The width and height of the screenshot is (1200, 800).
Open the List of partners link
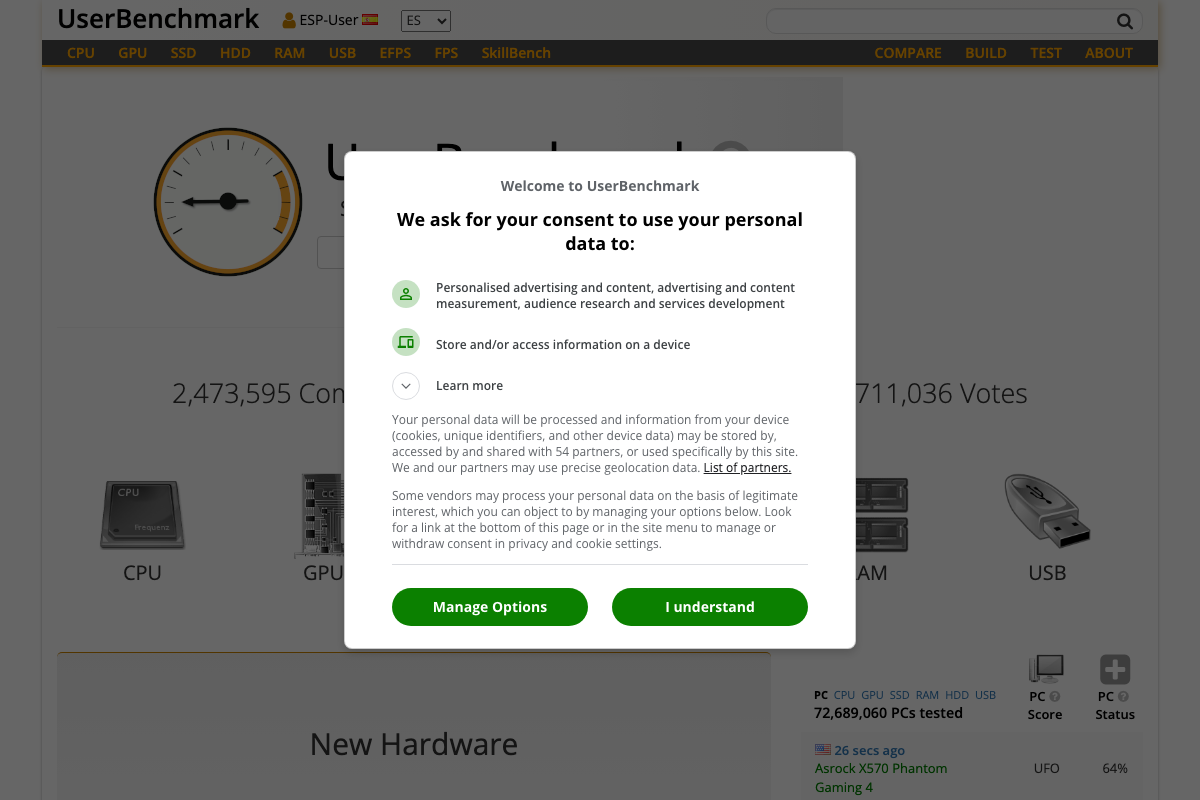point(747,468)
